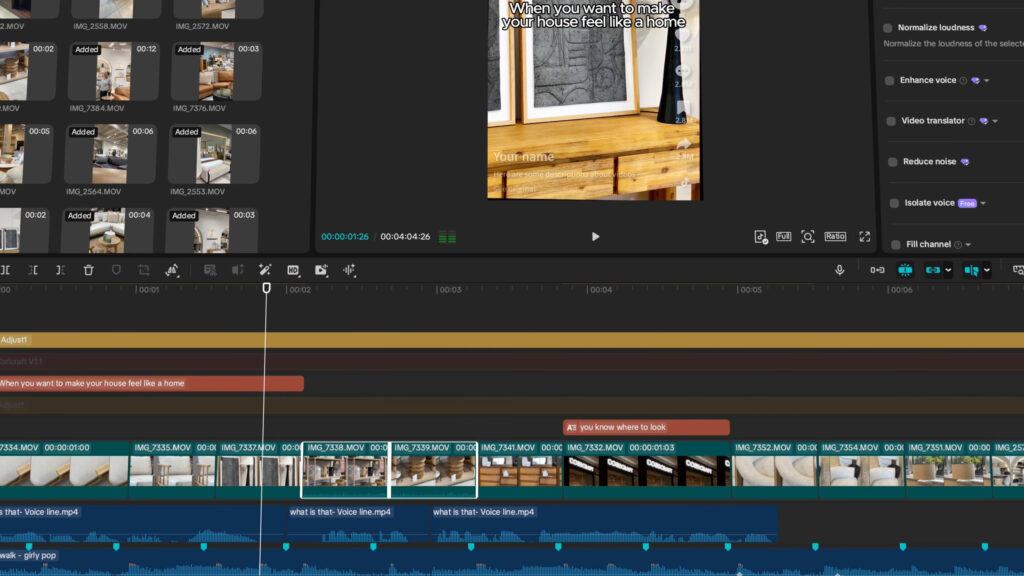Image resolution: width=1024 pixels, height=576 pixels.
Task: Select the Adjust1 yellow adjustment track
Action: [x=512, y=340]
